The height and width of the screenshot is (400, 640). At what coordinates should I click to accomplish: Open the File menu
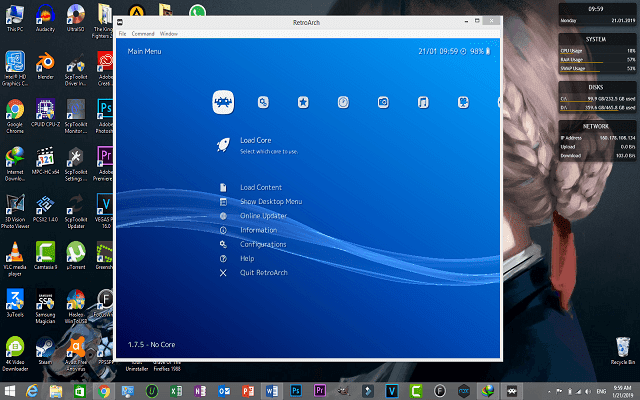(x=123, y=34)
